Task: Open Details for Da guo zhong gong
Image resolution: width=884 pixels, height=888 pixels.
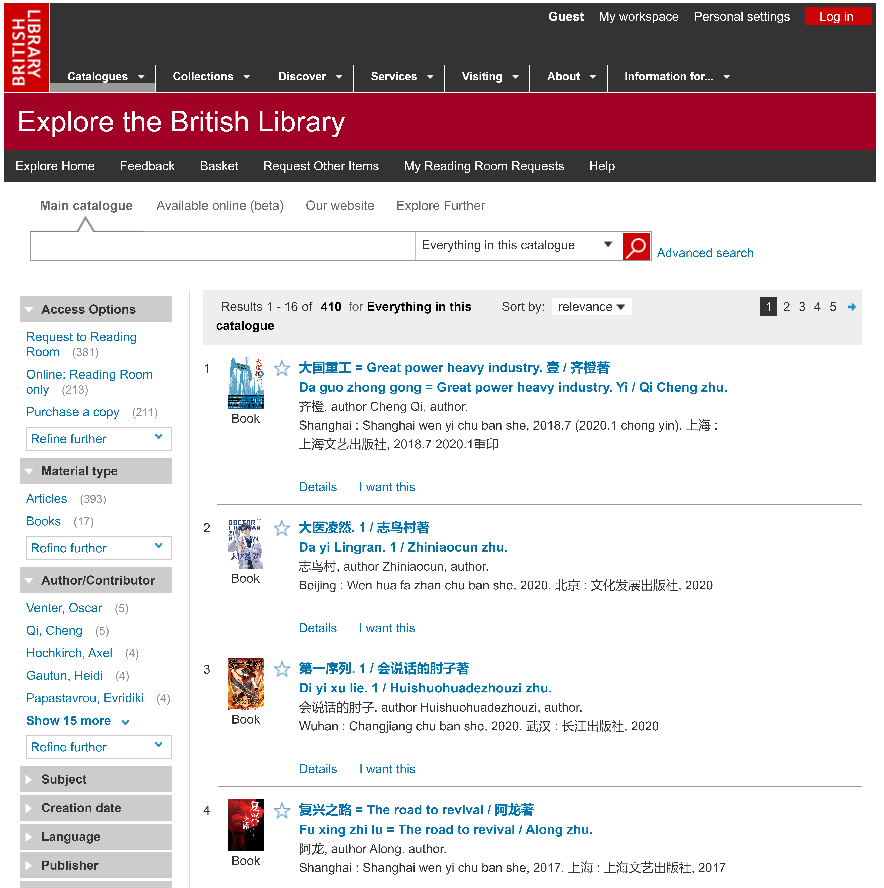Action: tap(318, 487)
